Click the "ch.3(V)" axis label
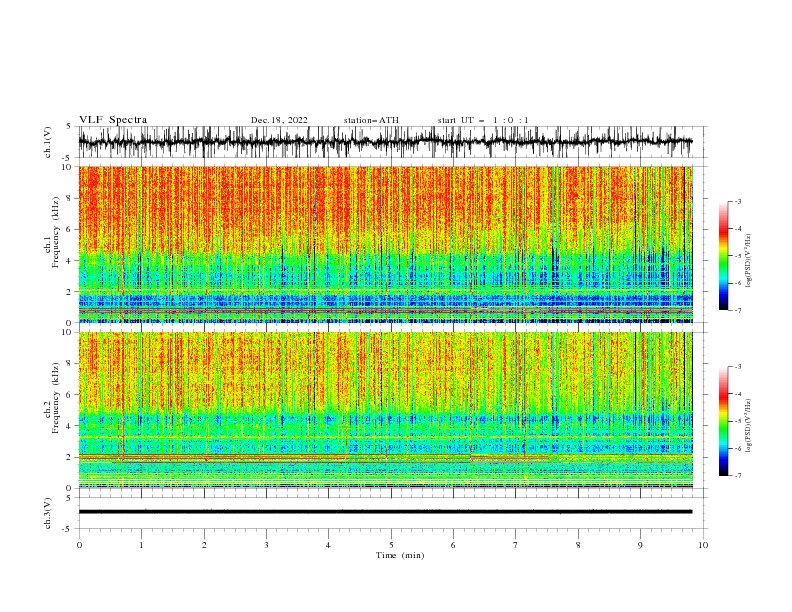792x612 pixels. pyautogui.click(x=48, y=513)
